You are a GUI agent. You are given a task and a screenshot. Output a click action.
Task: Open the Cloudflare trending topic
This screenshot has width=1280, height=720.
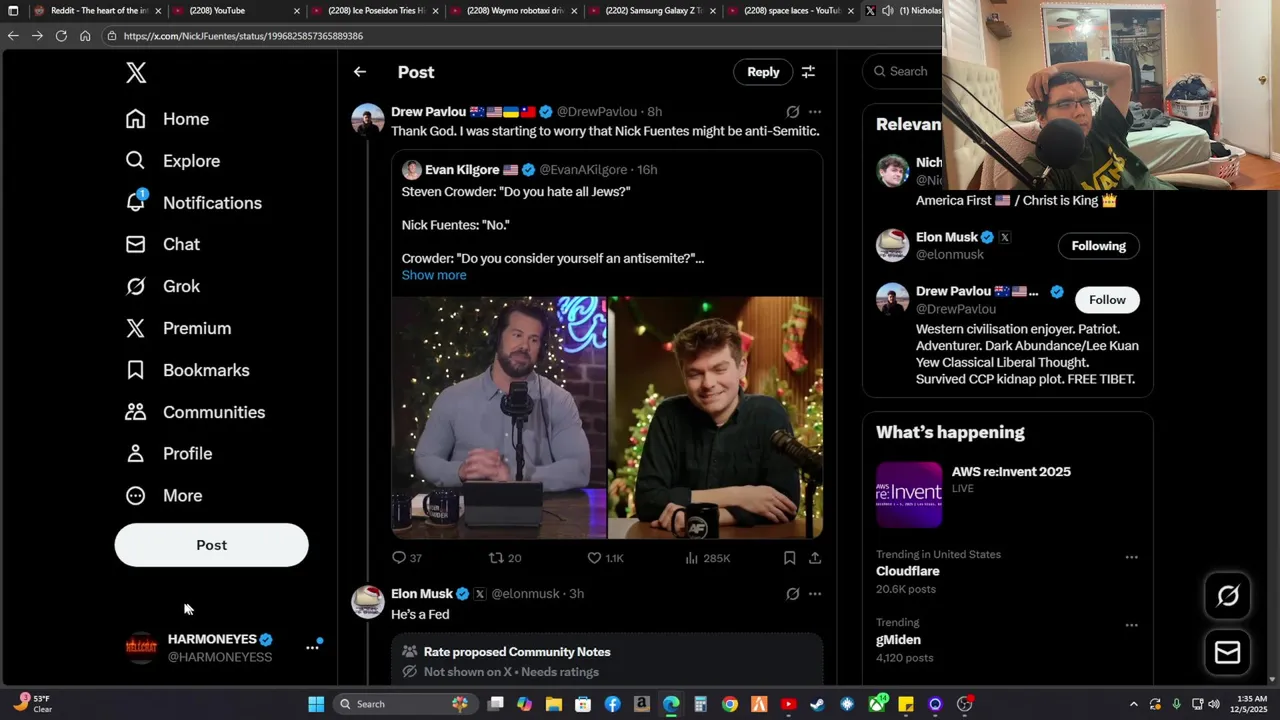click(x=907, y=571)
